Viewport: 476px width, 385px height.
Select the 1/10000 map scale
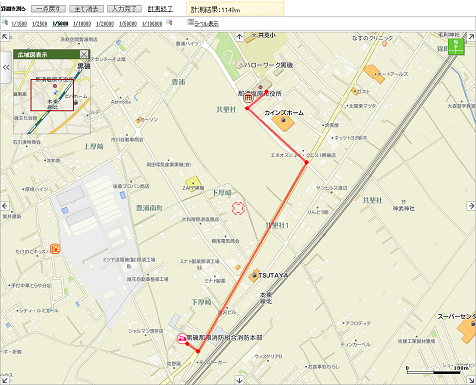pyautogui.click(x=82, y=24)
